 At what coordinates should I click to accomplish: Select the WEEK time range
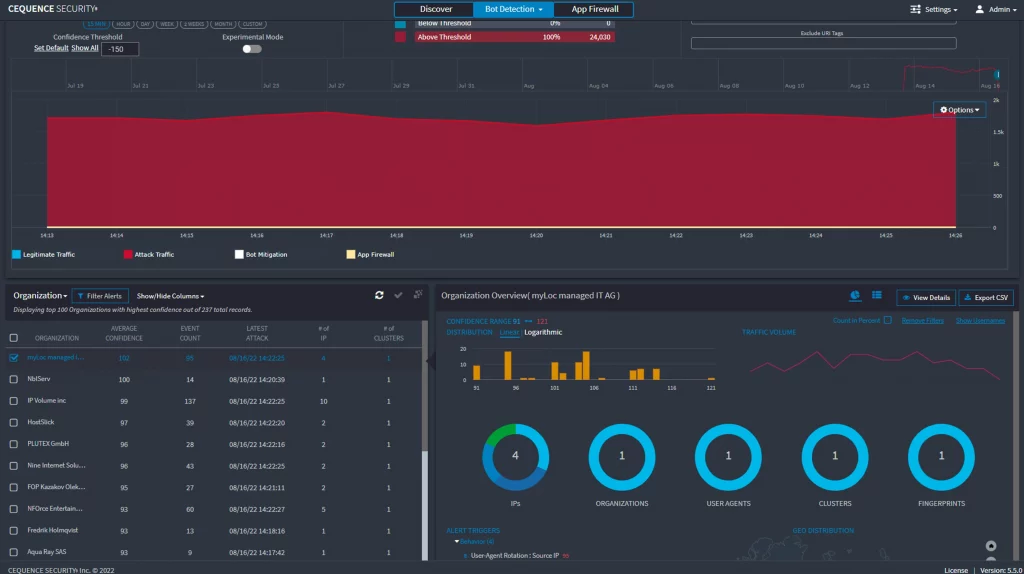(x=167, y=24)
